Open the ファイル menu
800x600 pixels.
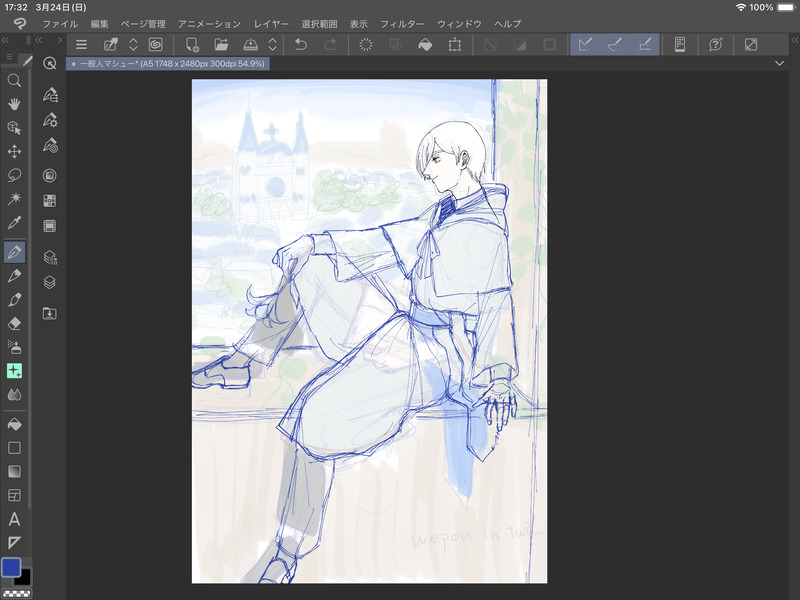pos(60,24)
